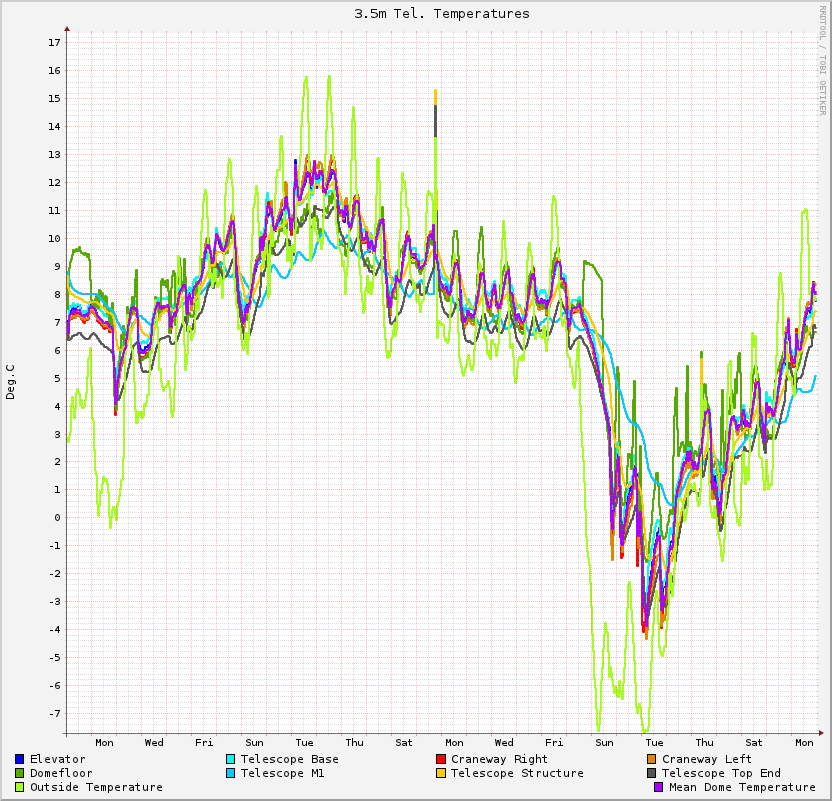The image size is (832, 801).
Task: Click the Outside Temperature legend color box
Action: (x=20, y=787)
